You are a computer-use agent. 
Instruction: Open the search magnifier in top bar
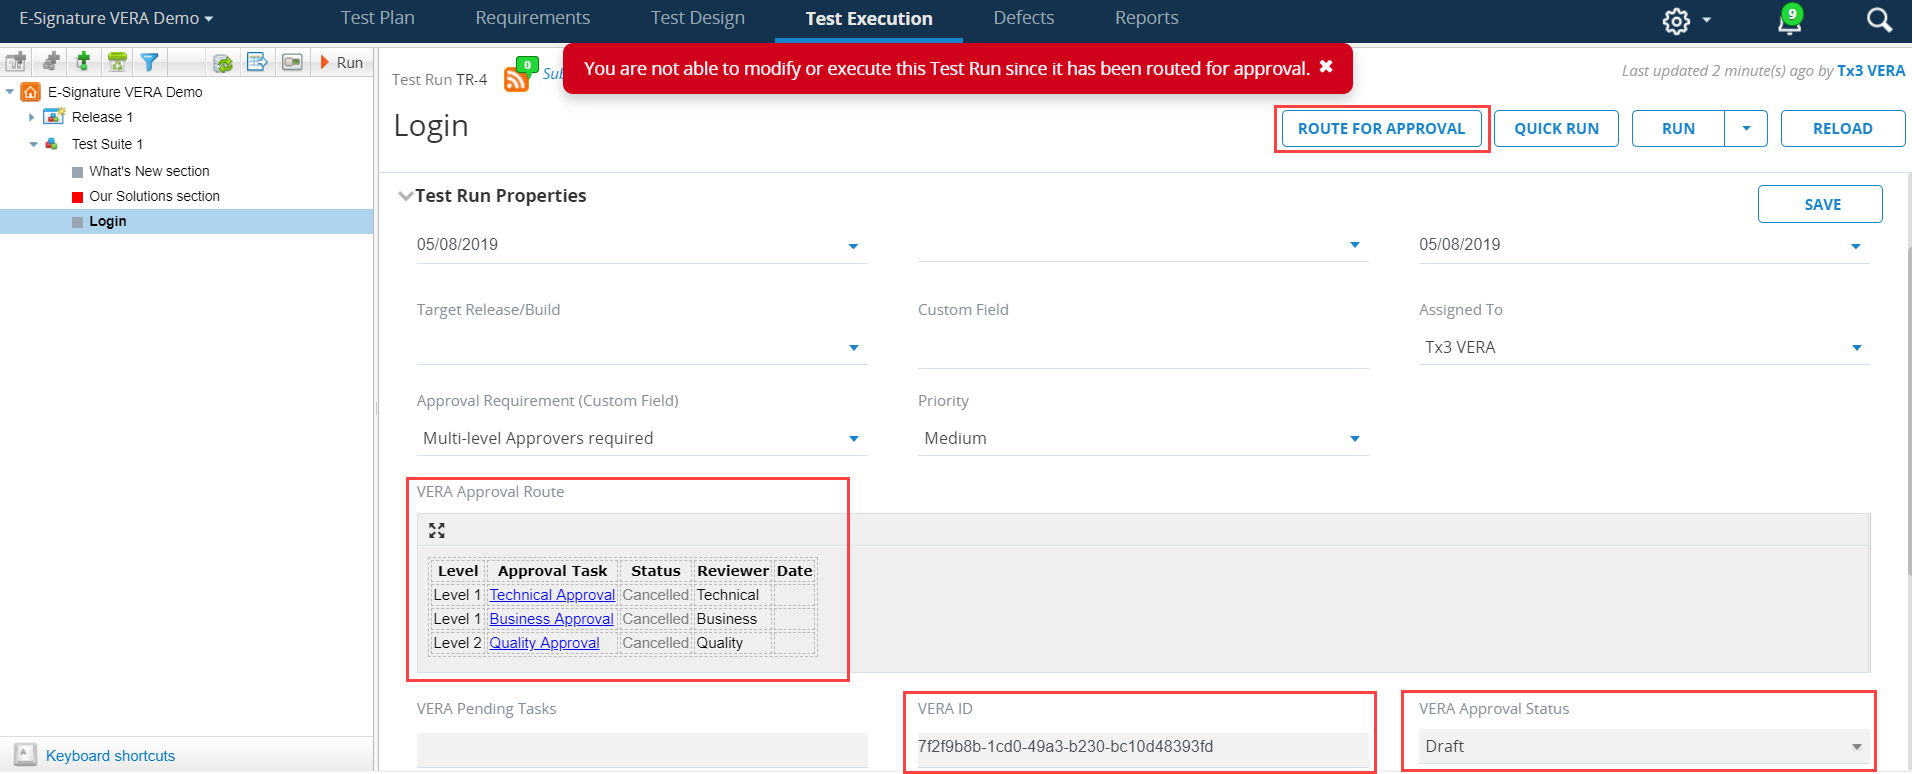(x=1879, y=20)
